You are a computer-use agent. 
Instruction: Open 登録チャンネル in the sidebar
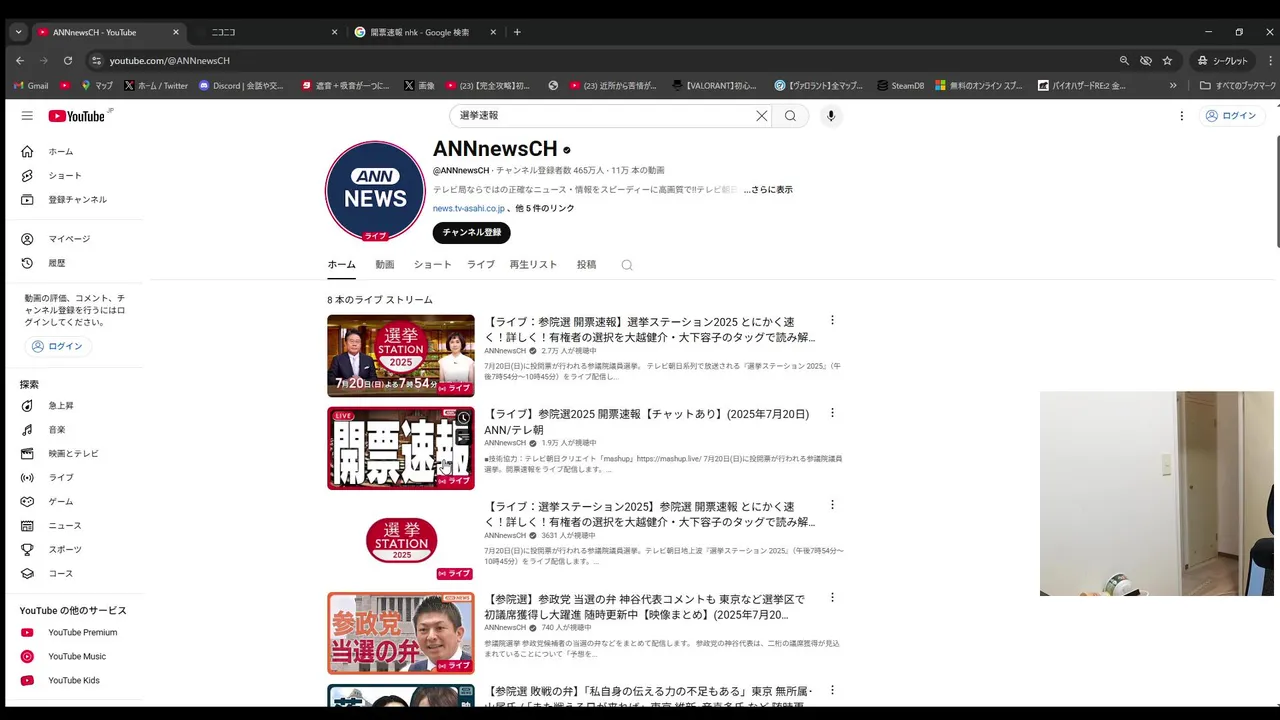(x=77, y=200)
